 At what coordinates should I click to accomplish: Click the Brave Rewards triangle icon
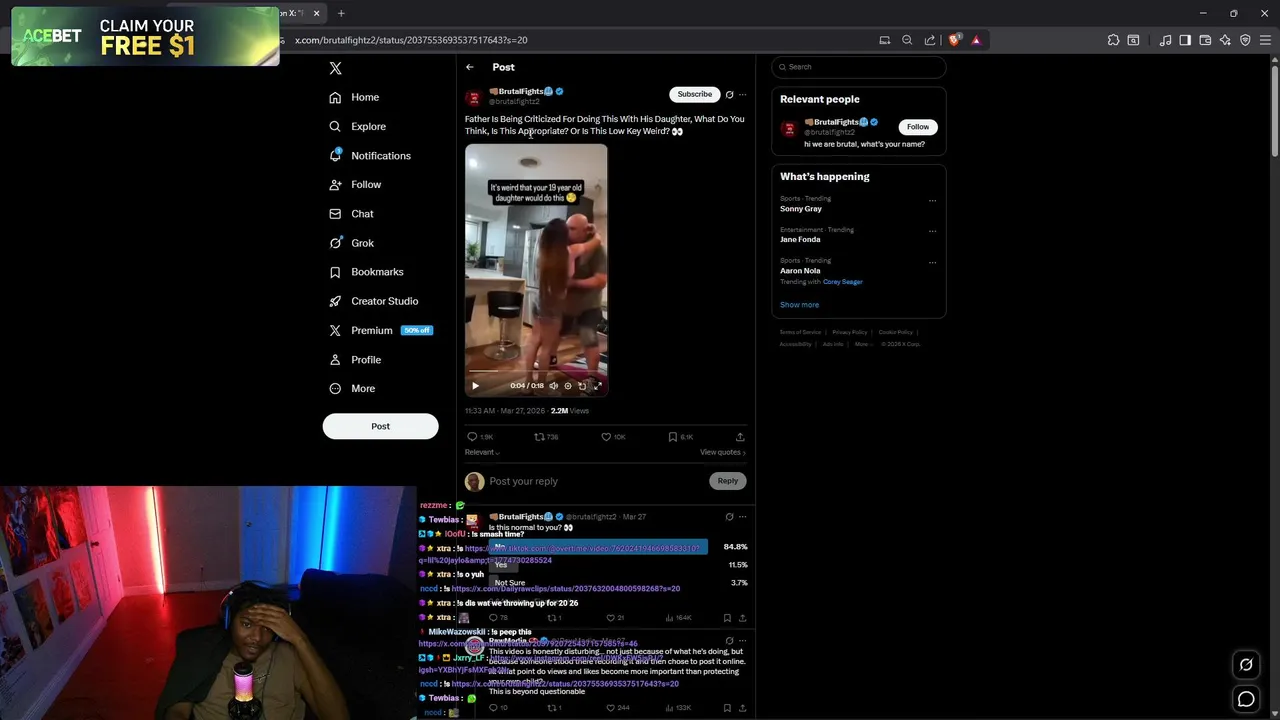click(x=976, y=40)
